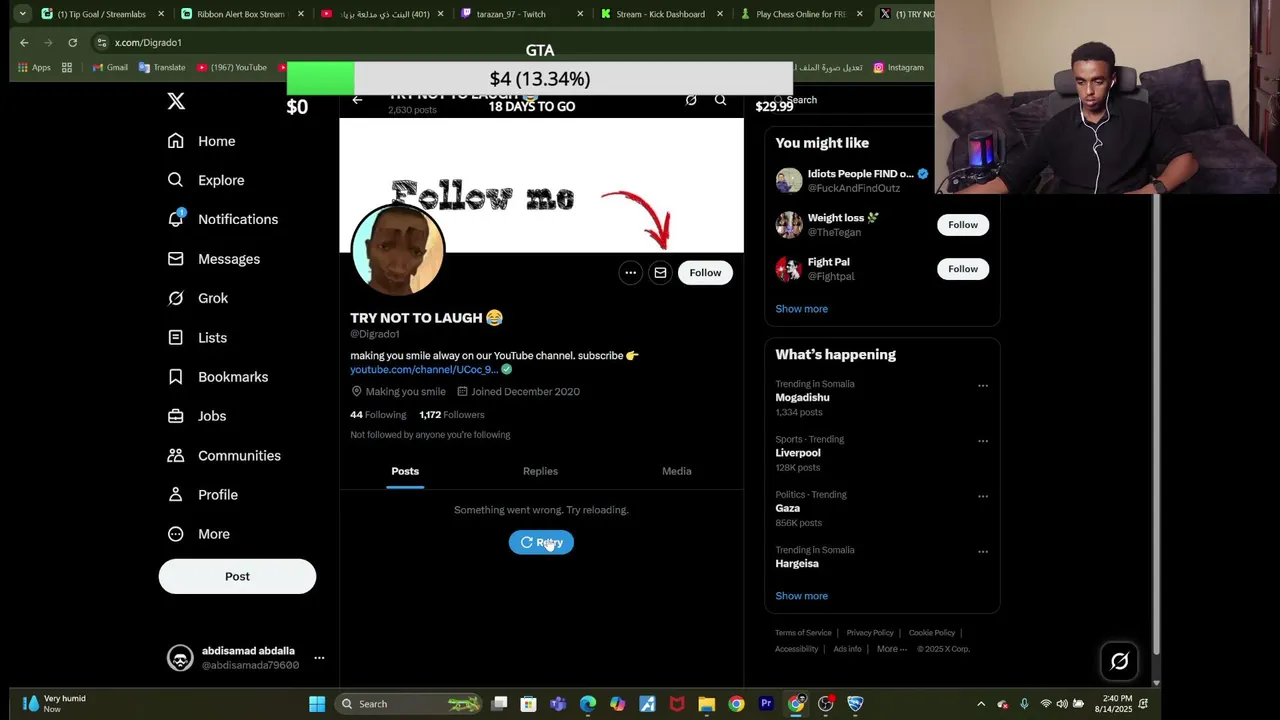Open the Bookmarks icon in the sidebar

click(176, 377)
